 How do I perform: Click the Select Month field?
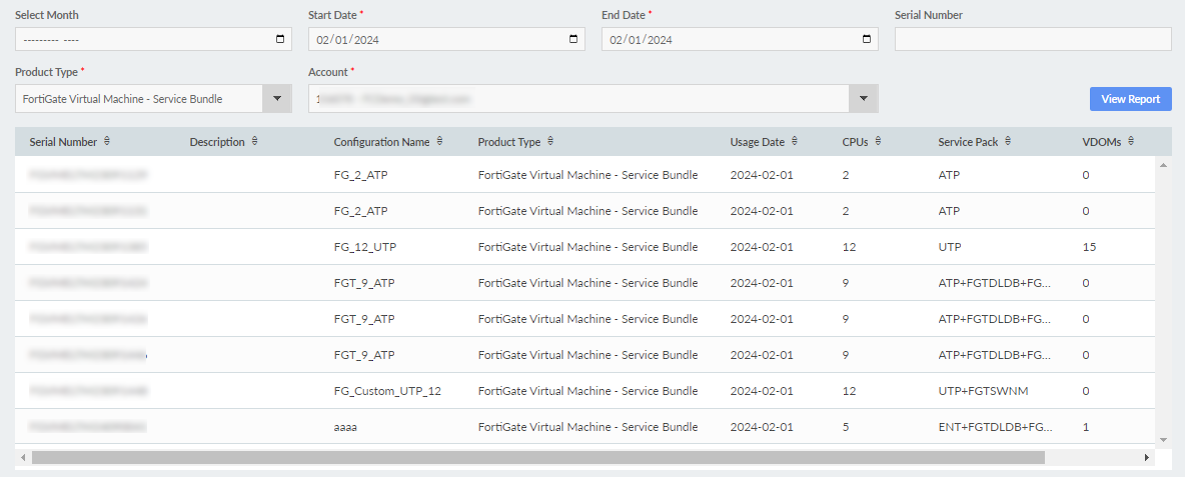coord(153,39)
